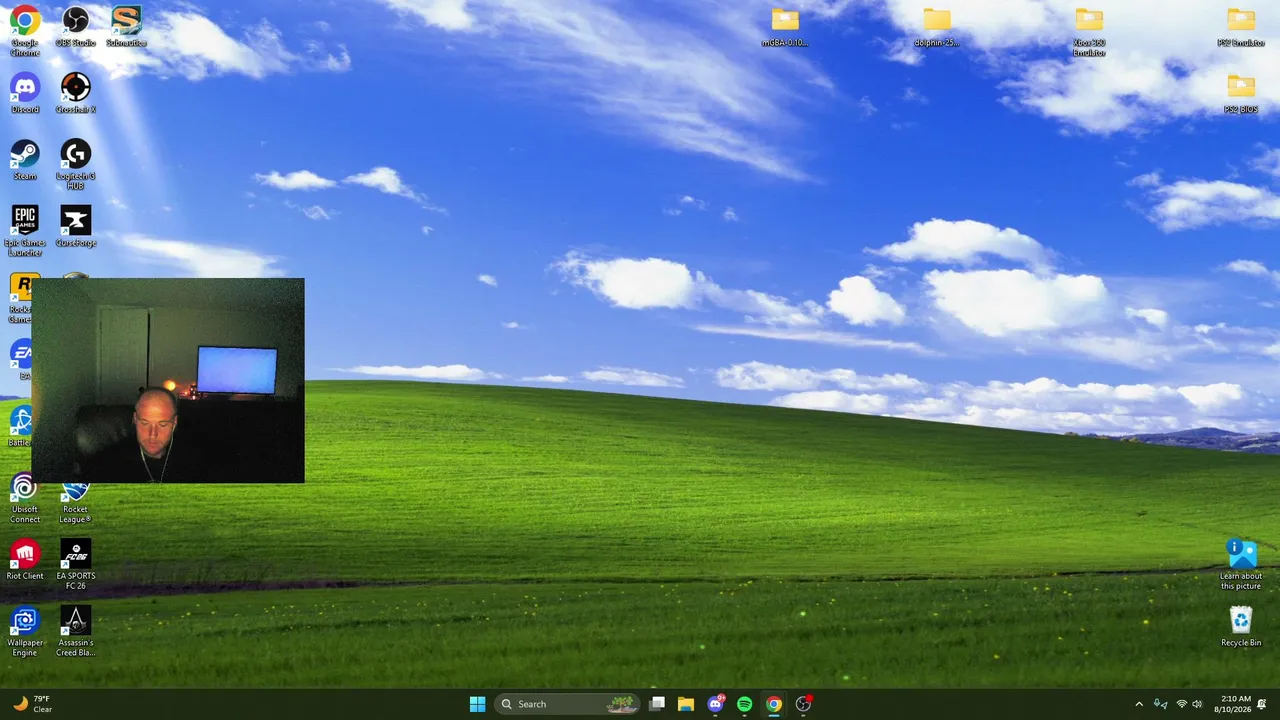This screenshot has width=1280, height=720.
Task: Open the notifications bell
Action: click(x=1262, y=704)
